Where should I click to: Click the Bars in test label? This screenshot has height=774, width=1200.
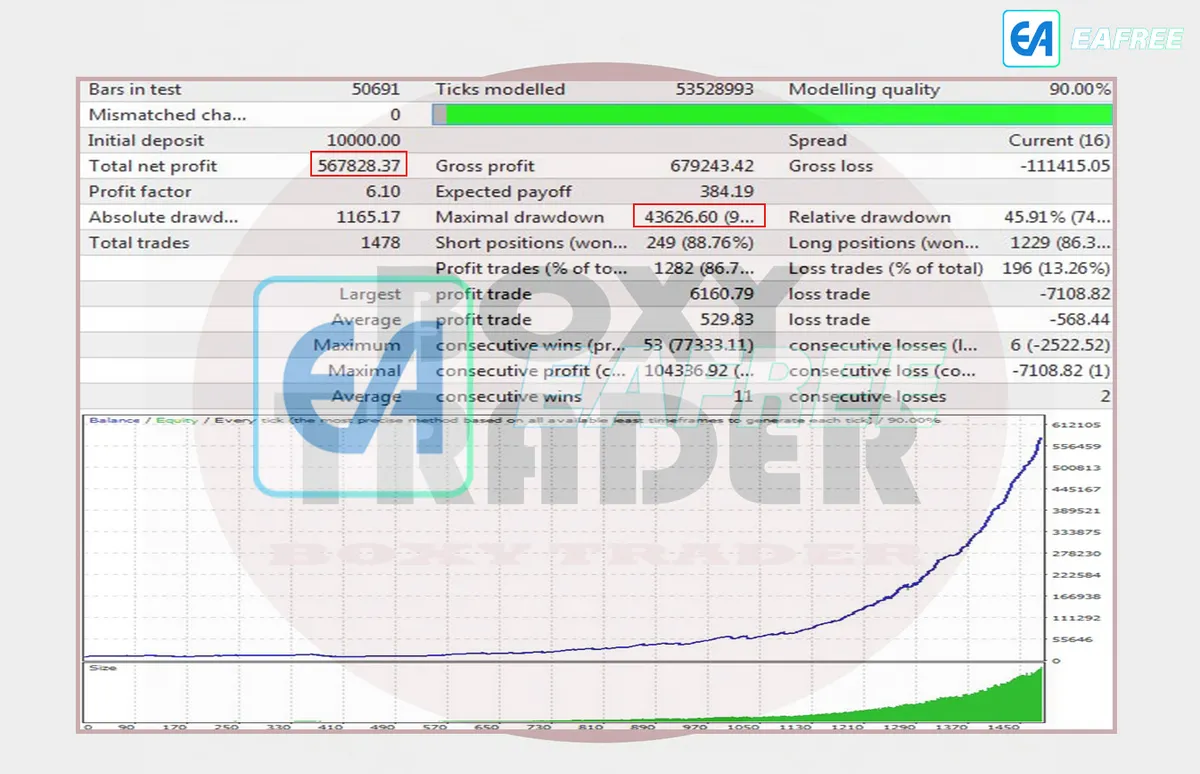[x=135, y=89]
